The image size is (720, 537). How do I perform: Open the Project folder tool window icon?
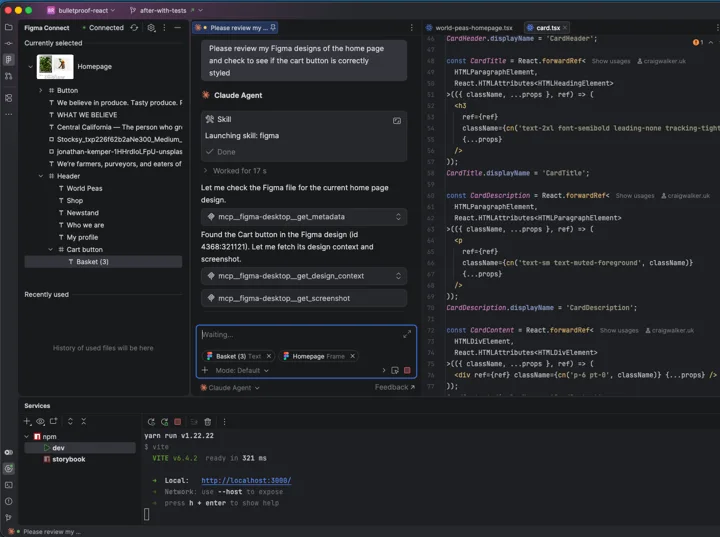(x=9, y=28)
